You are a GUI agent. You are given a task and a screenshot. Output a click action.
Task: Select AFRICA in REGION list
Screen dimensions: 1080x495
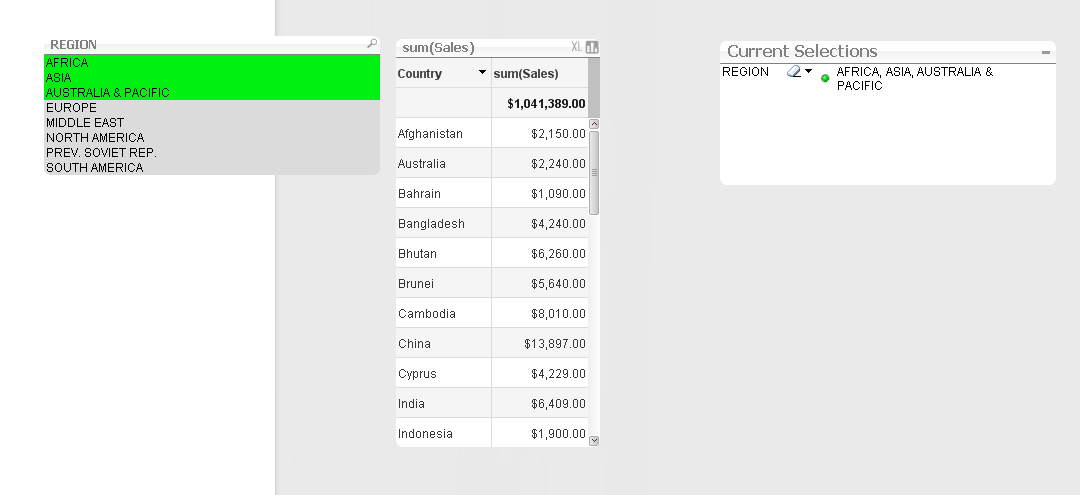(x=212, y=63)
